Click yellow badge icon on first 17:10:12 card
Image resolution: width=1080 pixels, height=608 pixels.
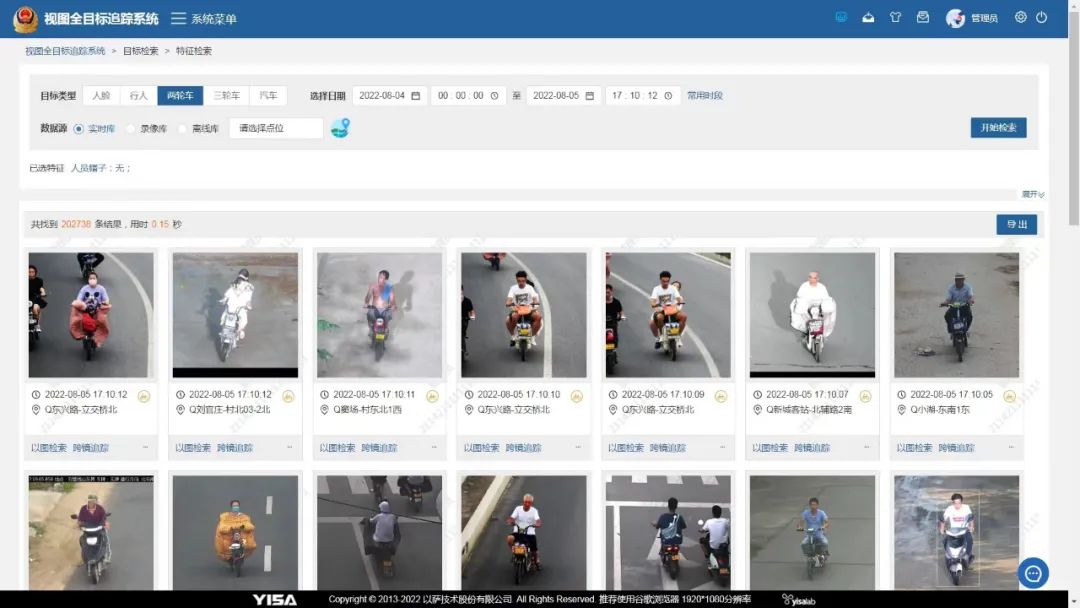[x=143, y=396]
